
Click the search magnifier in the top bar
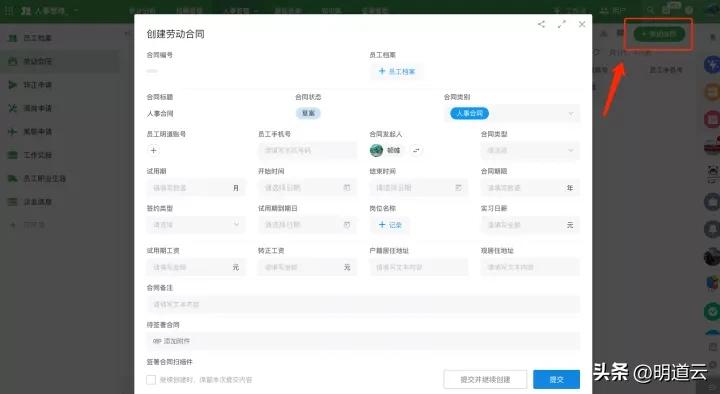coord(650,10)
